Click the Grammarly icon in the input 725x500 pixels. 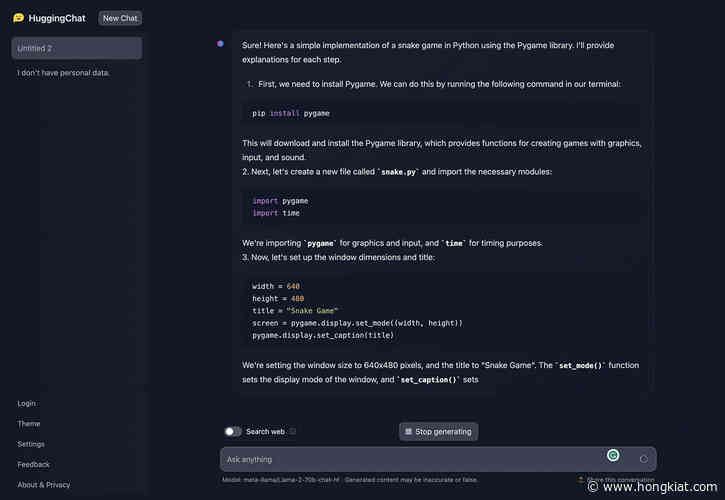[613, 456]
